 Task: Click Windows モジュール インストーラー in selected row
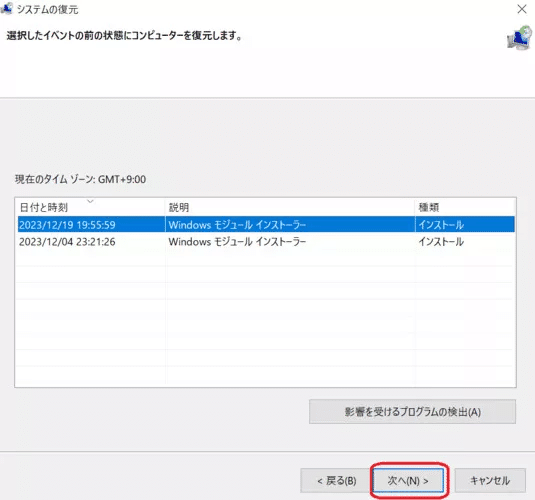(x=237, y=225)
